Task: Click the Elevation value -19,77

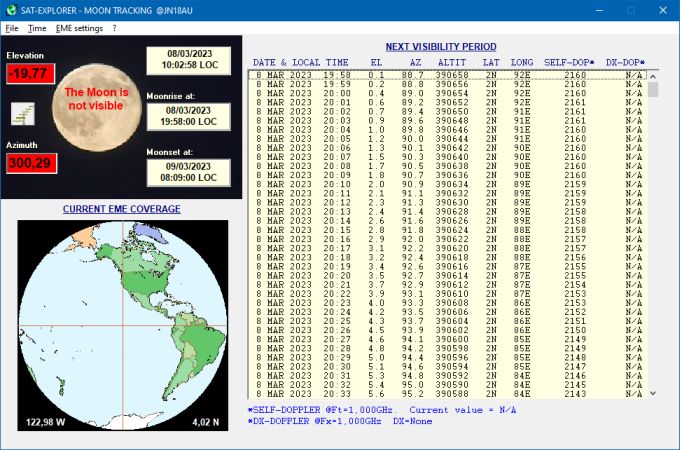Action: 30,73
